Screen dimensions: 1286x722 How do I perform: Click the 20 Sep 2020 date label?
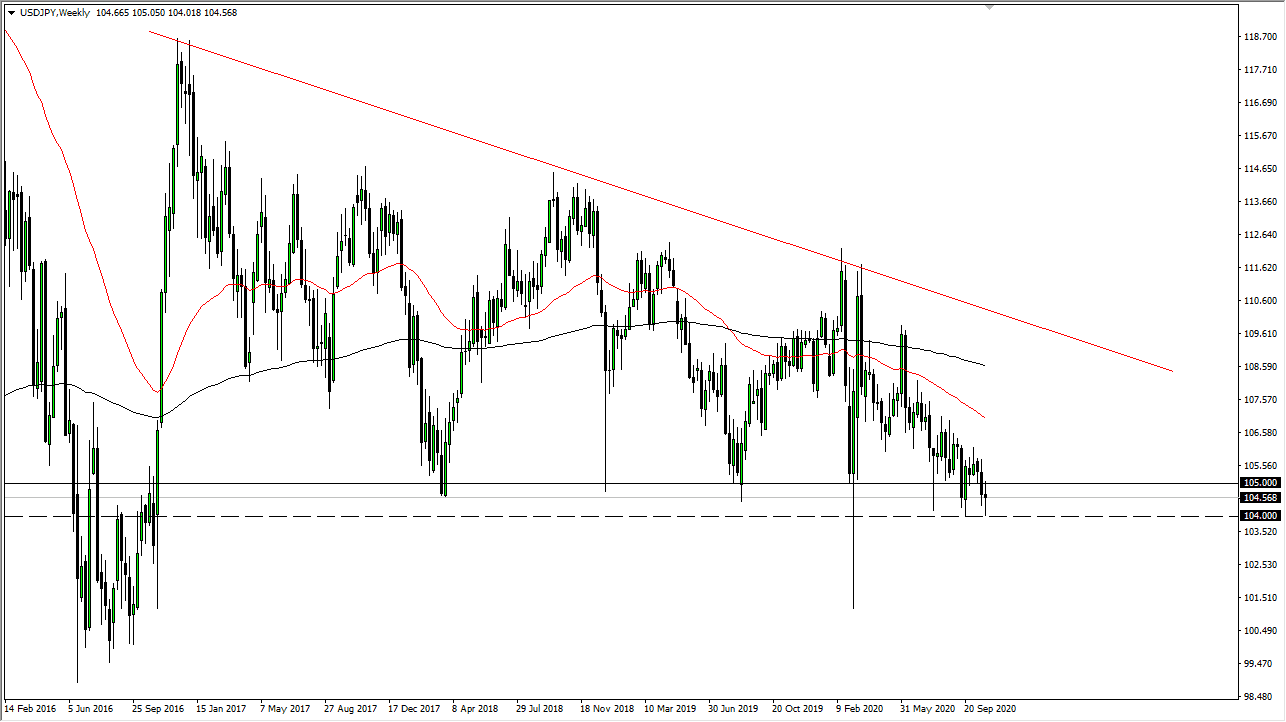(x=992, y=709)
